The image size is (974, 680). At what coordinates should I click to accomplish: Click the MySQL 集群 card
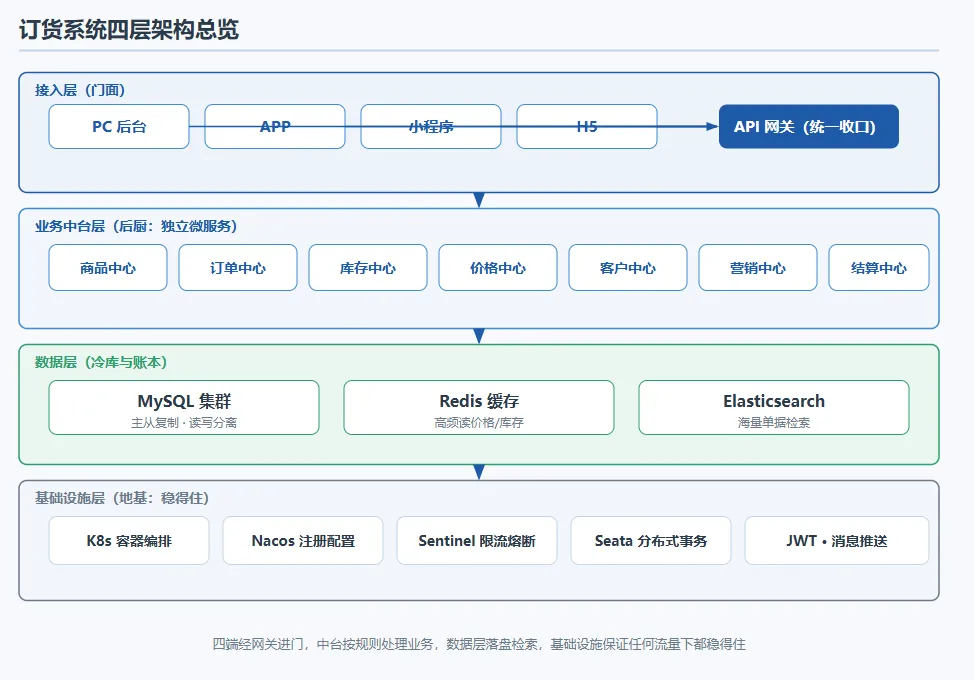(184, 407)
